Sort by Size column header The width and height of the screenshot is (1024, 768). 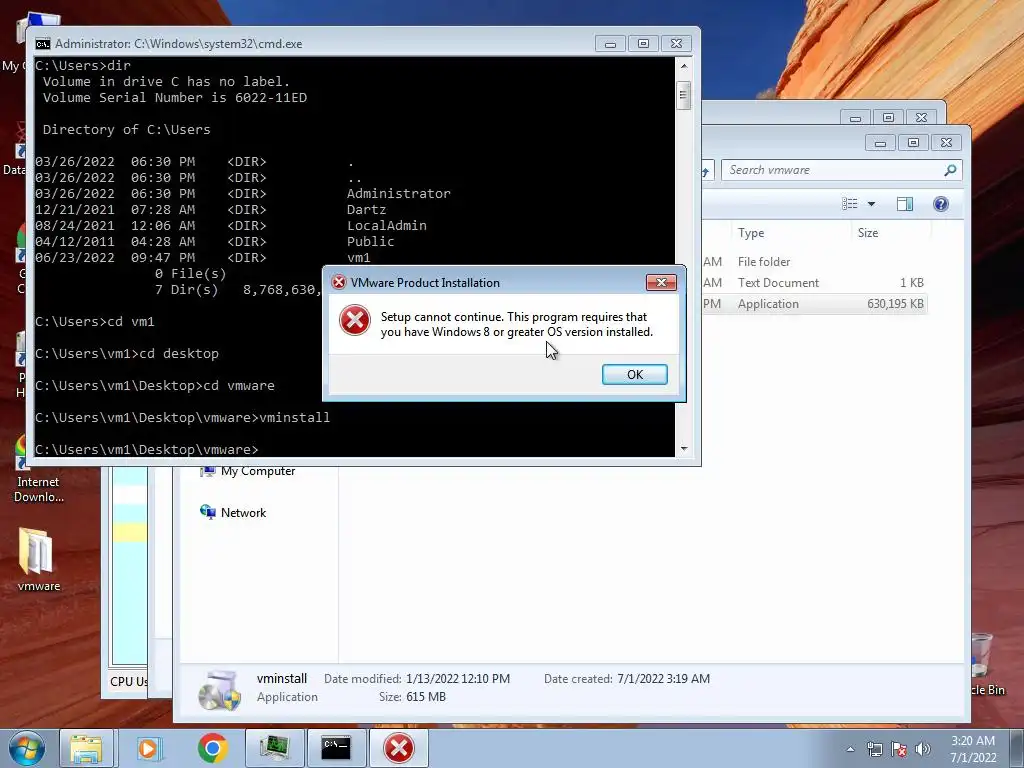point(868,232)
